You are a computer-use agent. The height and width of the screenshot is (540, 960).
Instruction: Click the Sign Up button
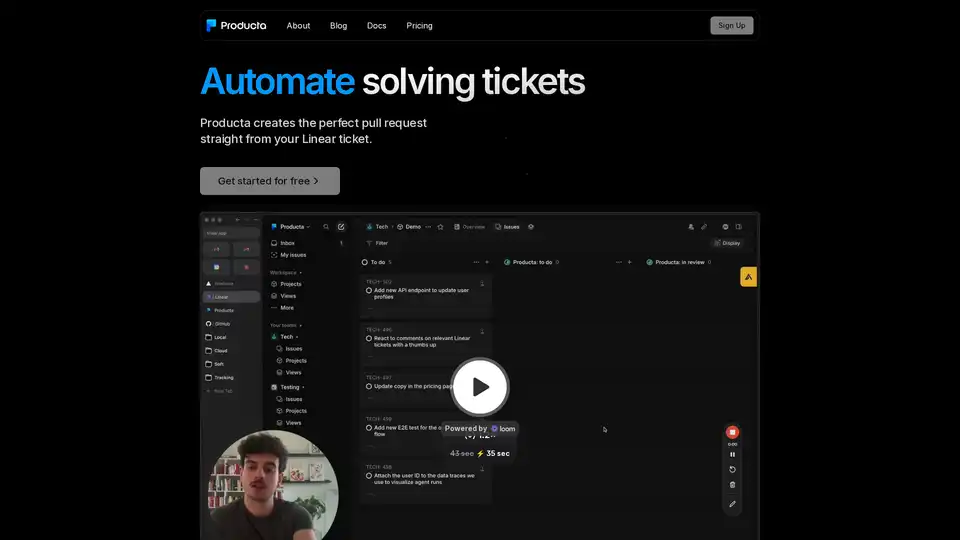tap(731, 26)
